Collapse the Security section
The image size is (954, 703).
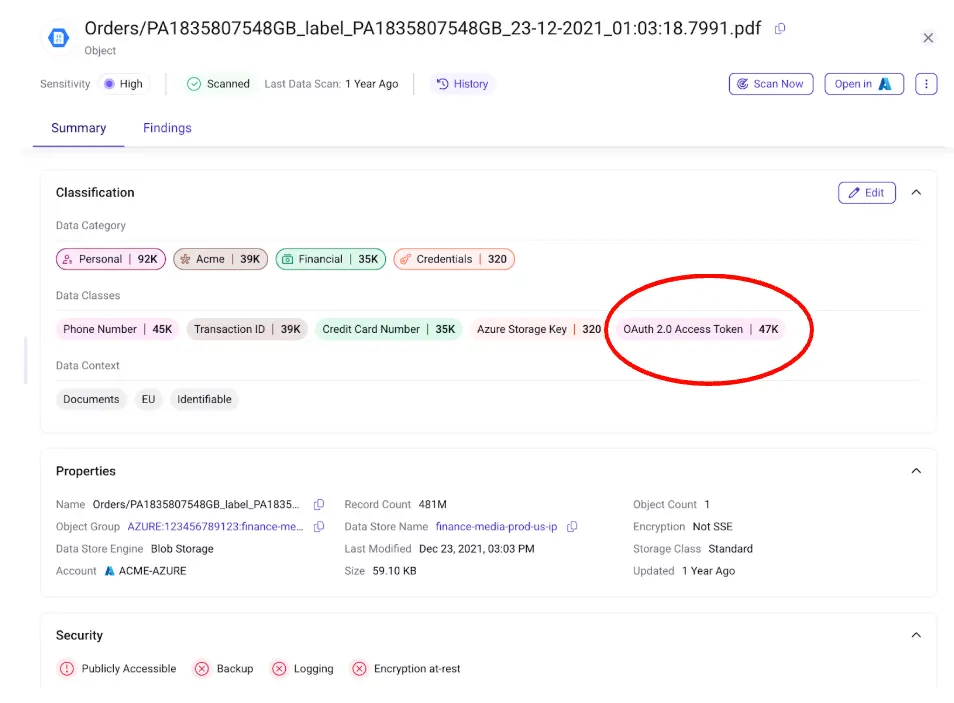click(916, 634)
